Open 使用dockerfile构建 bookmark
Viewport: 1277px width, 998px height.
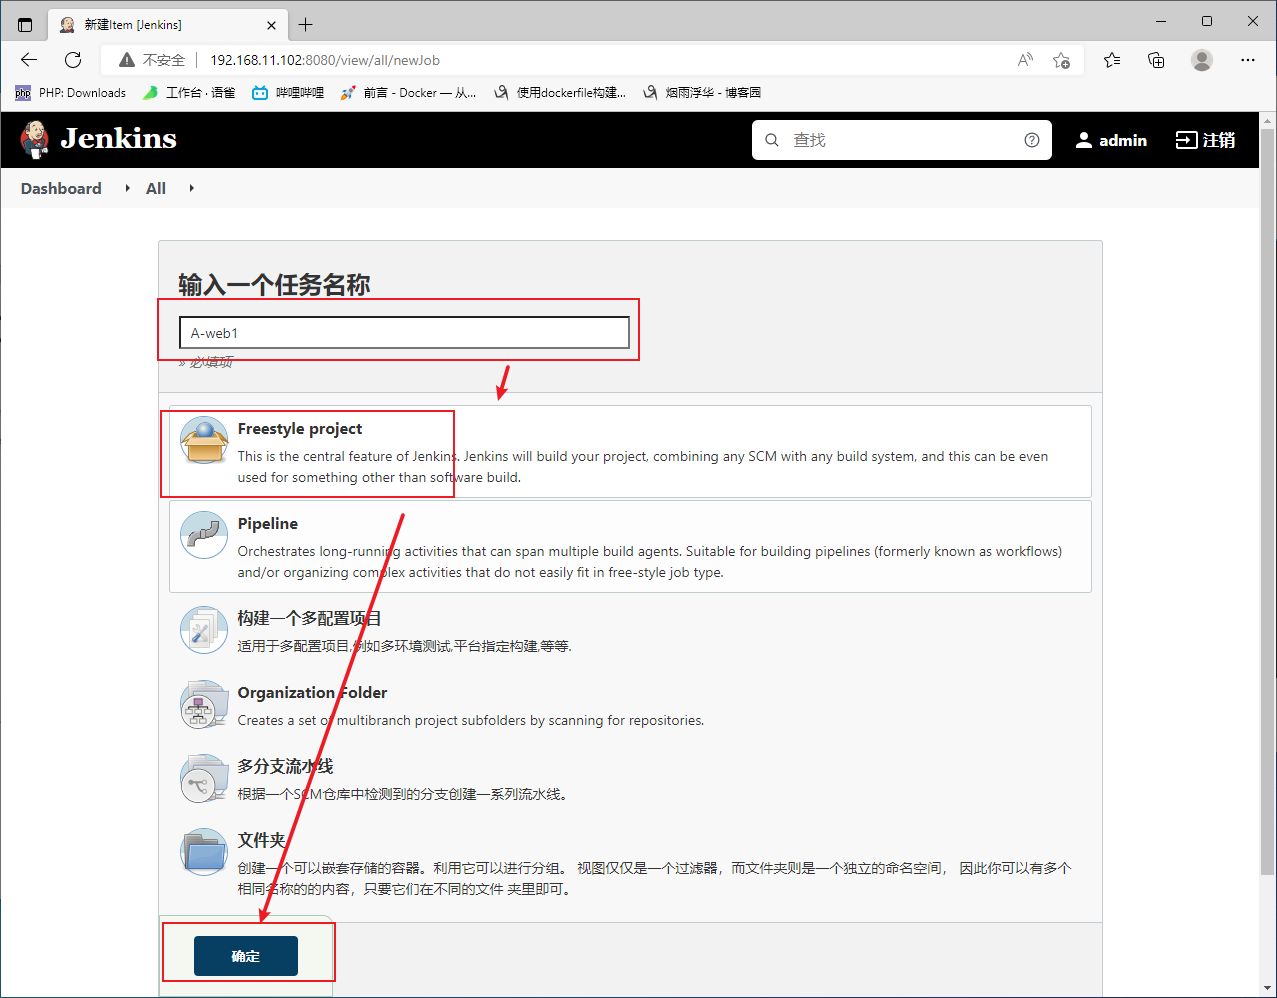point(560,92)
